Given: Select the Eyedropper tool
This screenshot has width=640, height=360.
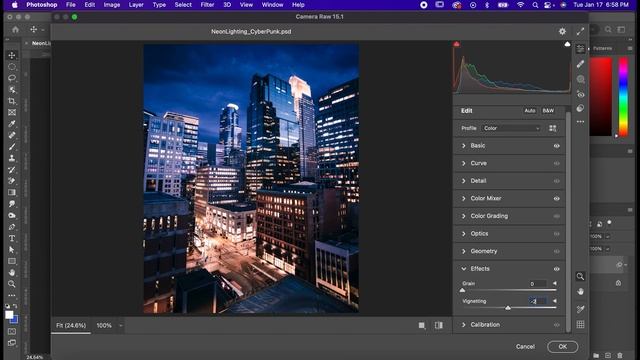Looking at the screenshot, I should tap(12, 124).
